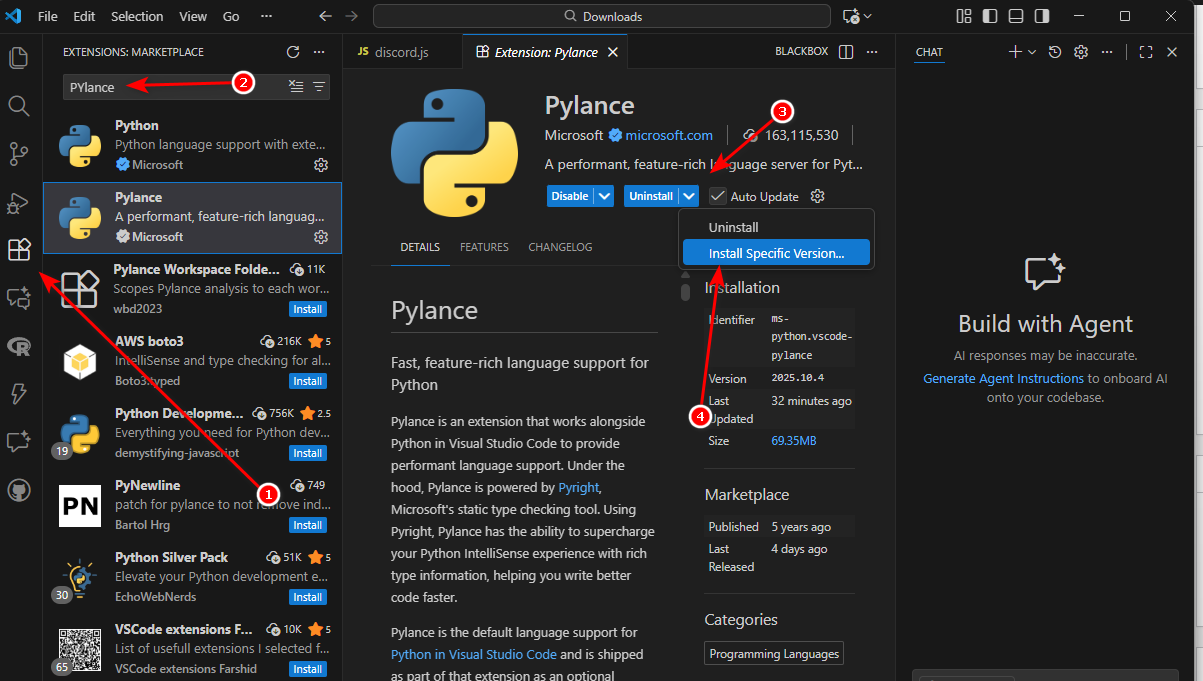Open the Explorer view in activity bar
Image resolution: width=1203 pixels, height=681 pixels.
tap(18, 57)
